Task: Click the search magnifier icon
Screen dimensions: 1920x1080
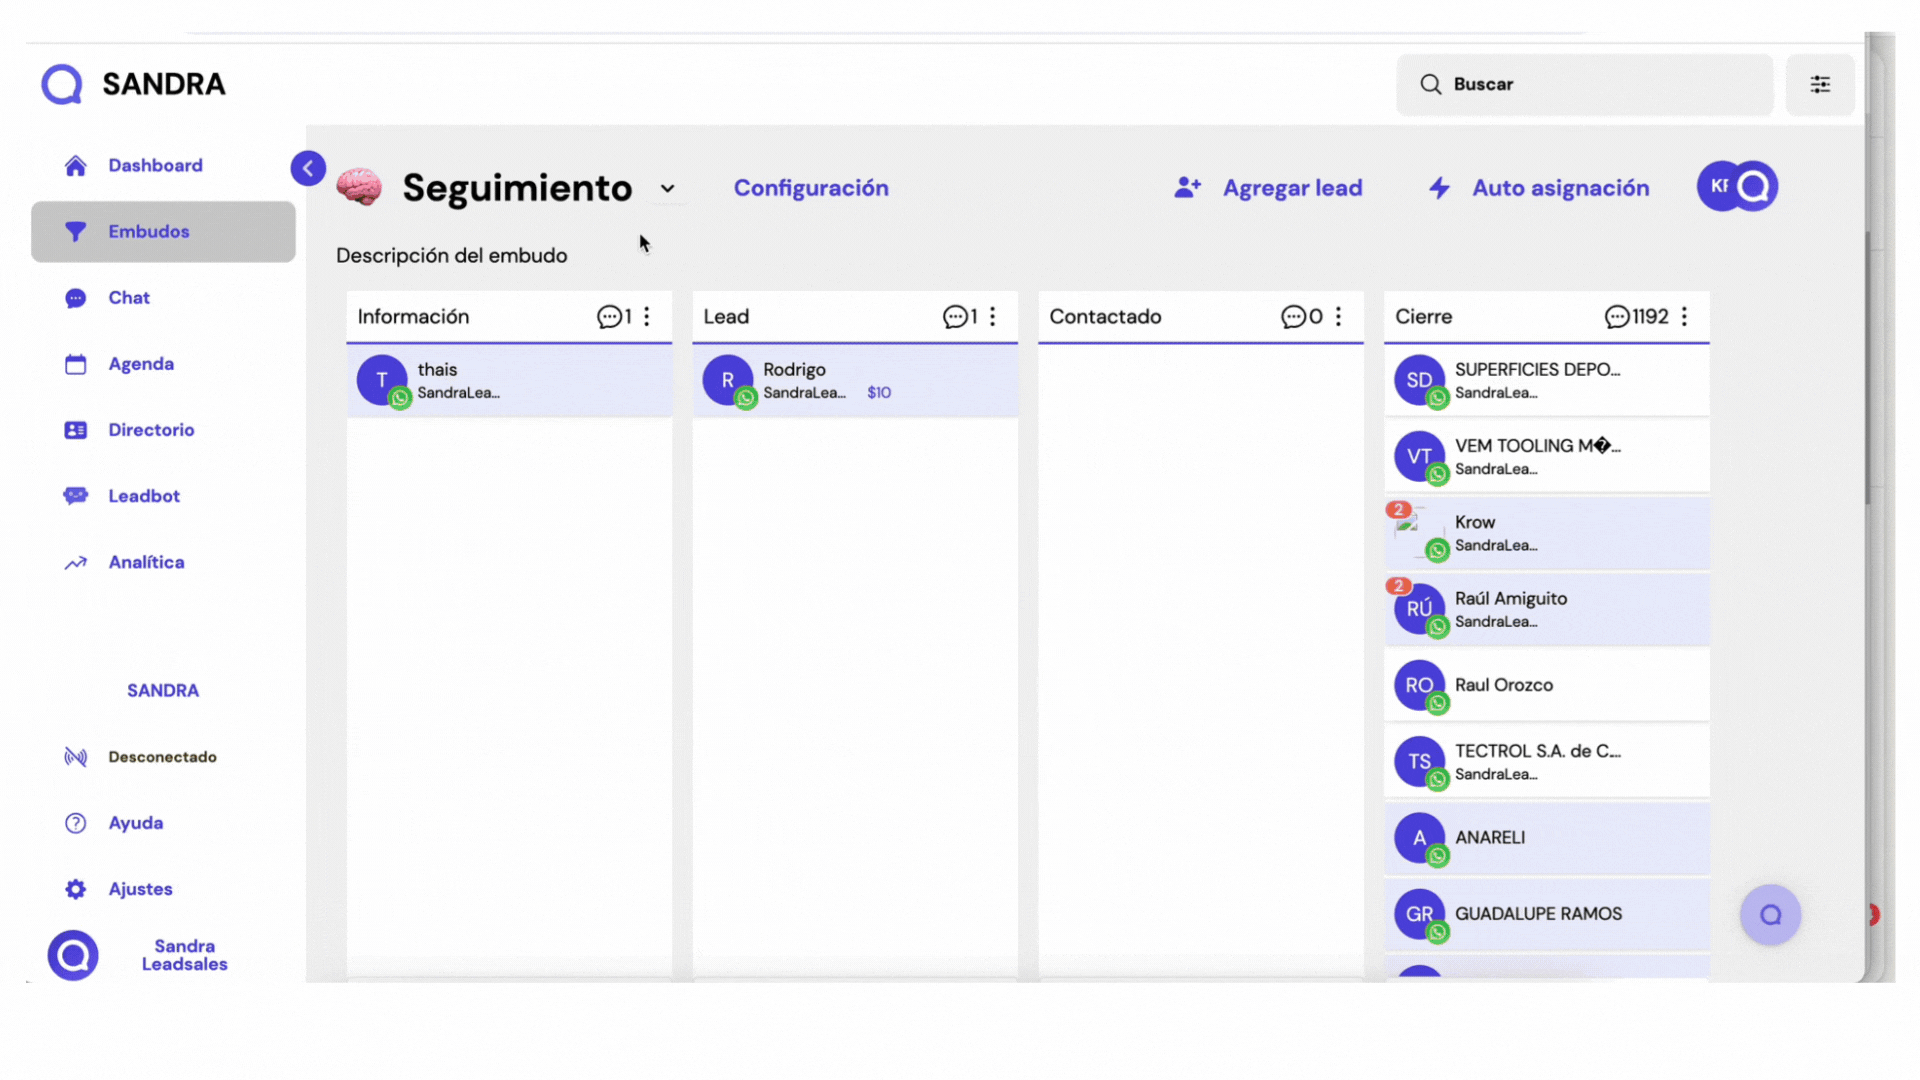Action: pos(1431,84)
